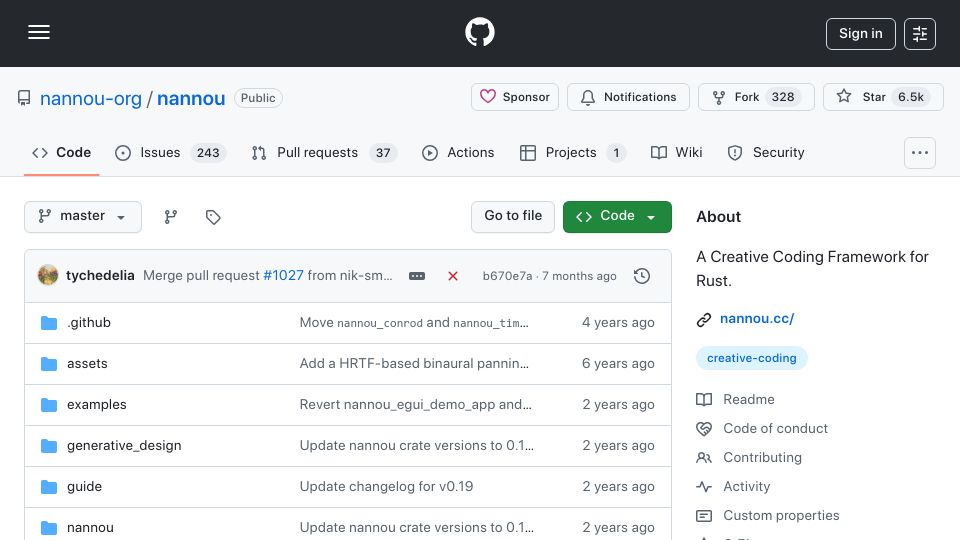Select the Code tab
Viewport: 960px width, 540px height.
(61, 152)
